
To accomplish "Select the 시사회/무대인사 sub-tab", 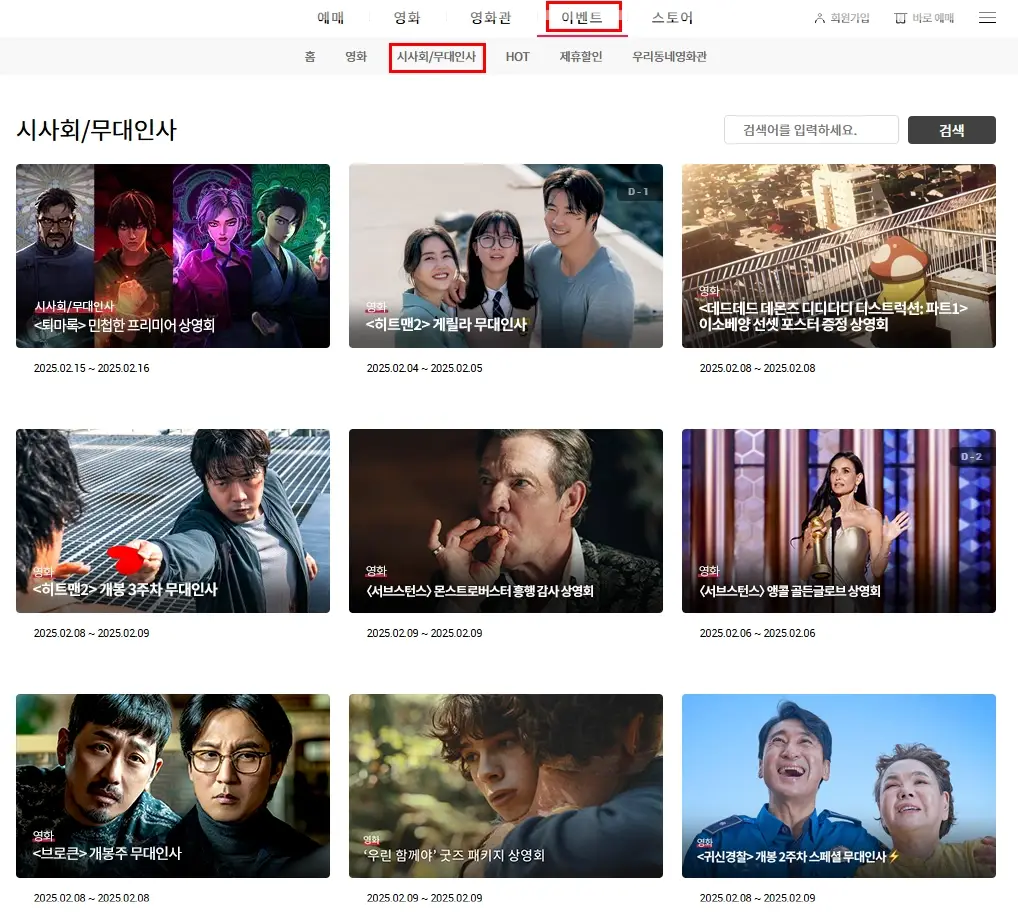I will point(437,56).
